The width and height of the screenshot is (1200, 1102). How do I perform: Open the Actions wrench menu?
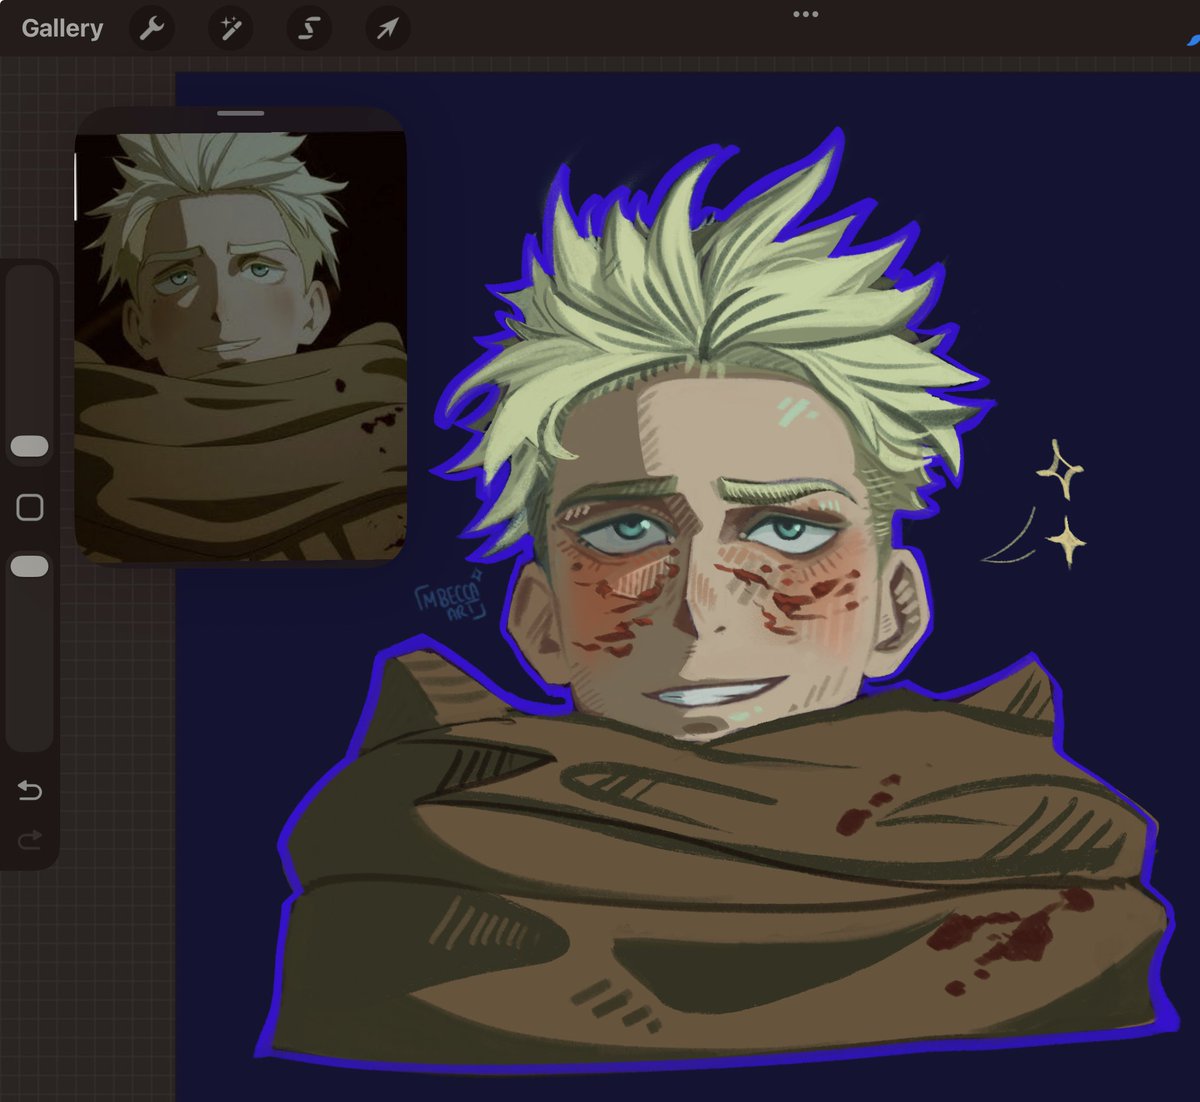coord(152,28)
